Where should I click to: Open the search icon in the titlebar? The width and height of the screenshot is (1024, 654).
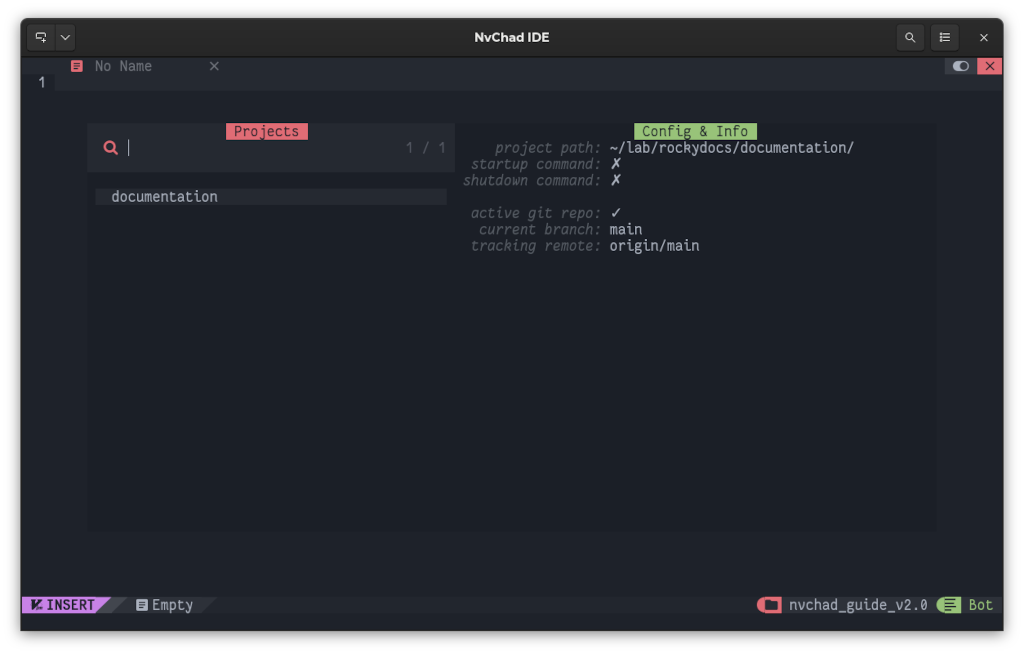[910, 37]
